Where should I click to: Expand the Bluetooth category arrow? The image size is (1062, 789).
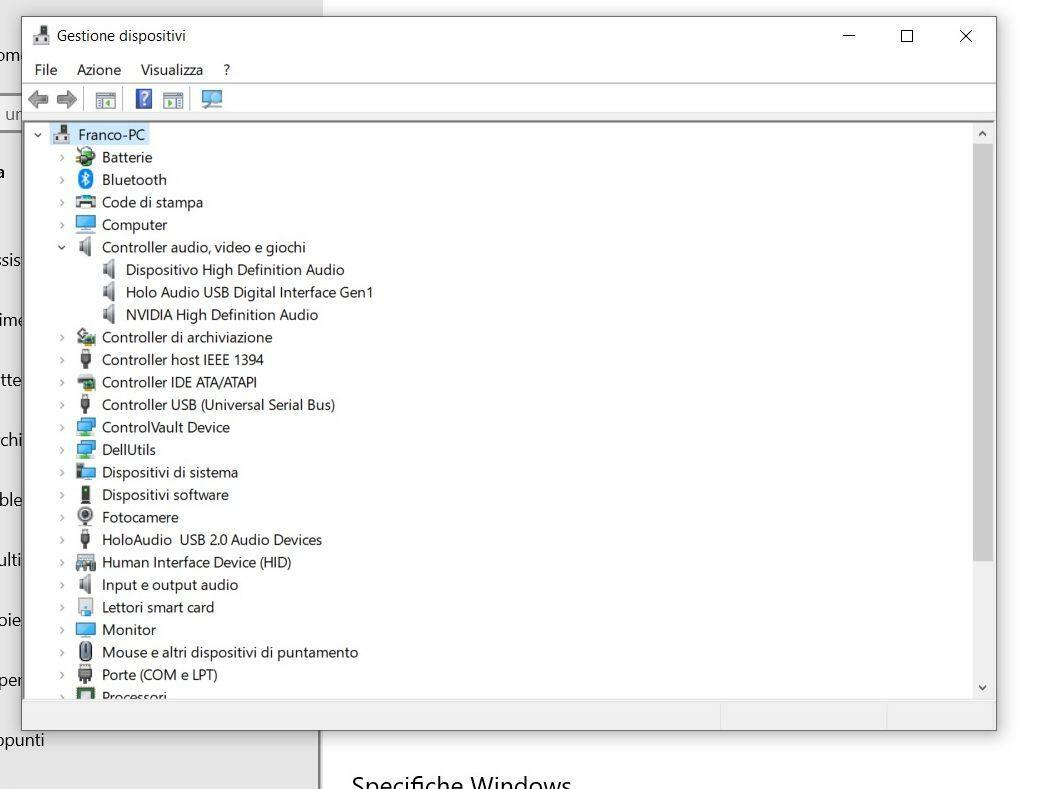(62, 179)
